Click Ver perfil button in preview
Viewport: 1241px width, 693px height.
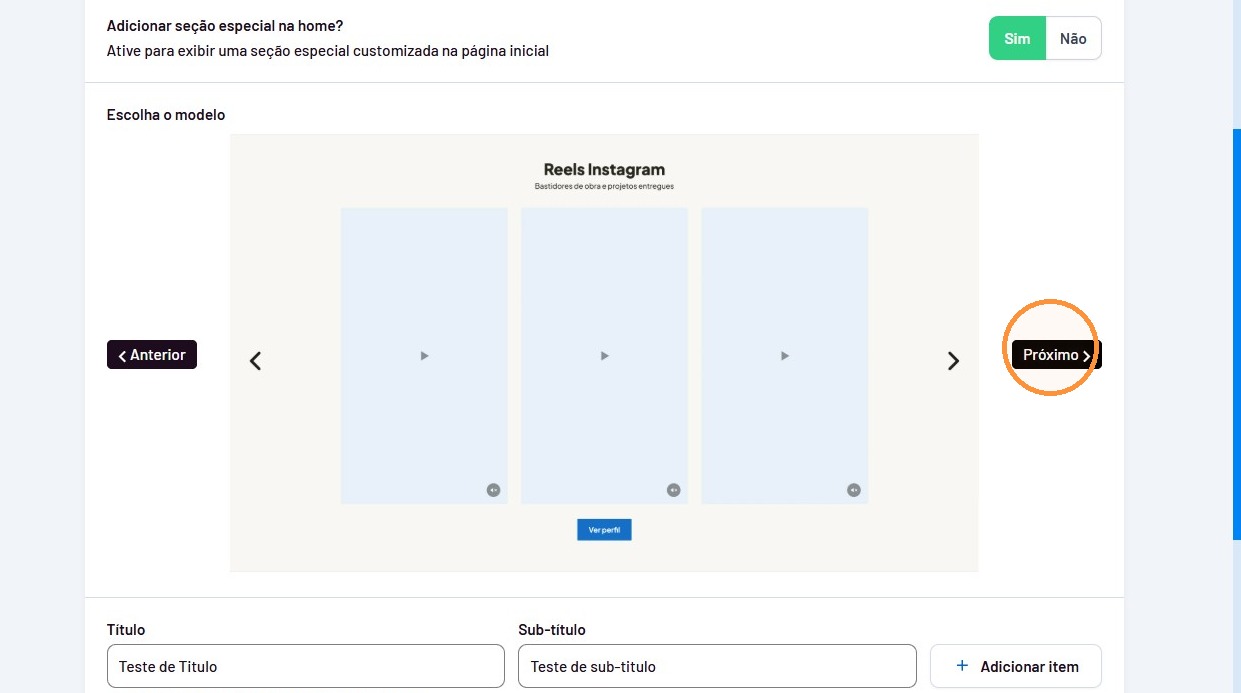tap(604, 530)
